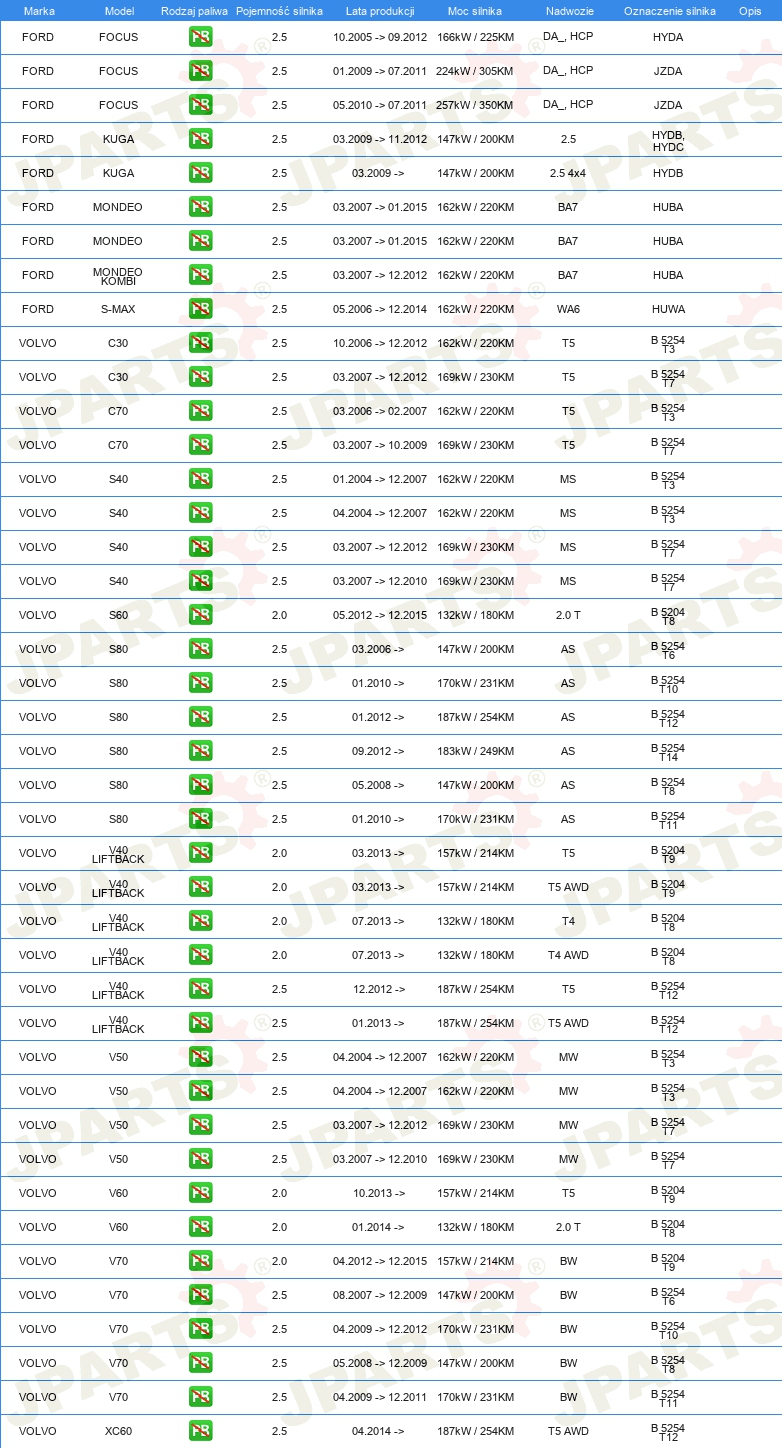Select the body cell WA6
782x1448 pixels.
568,309
